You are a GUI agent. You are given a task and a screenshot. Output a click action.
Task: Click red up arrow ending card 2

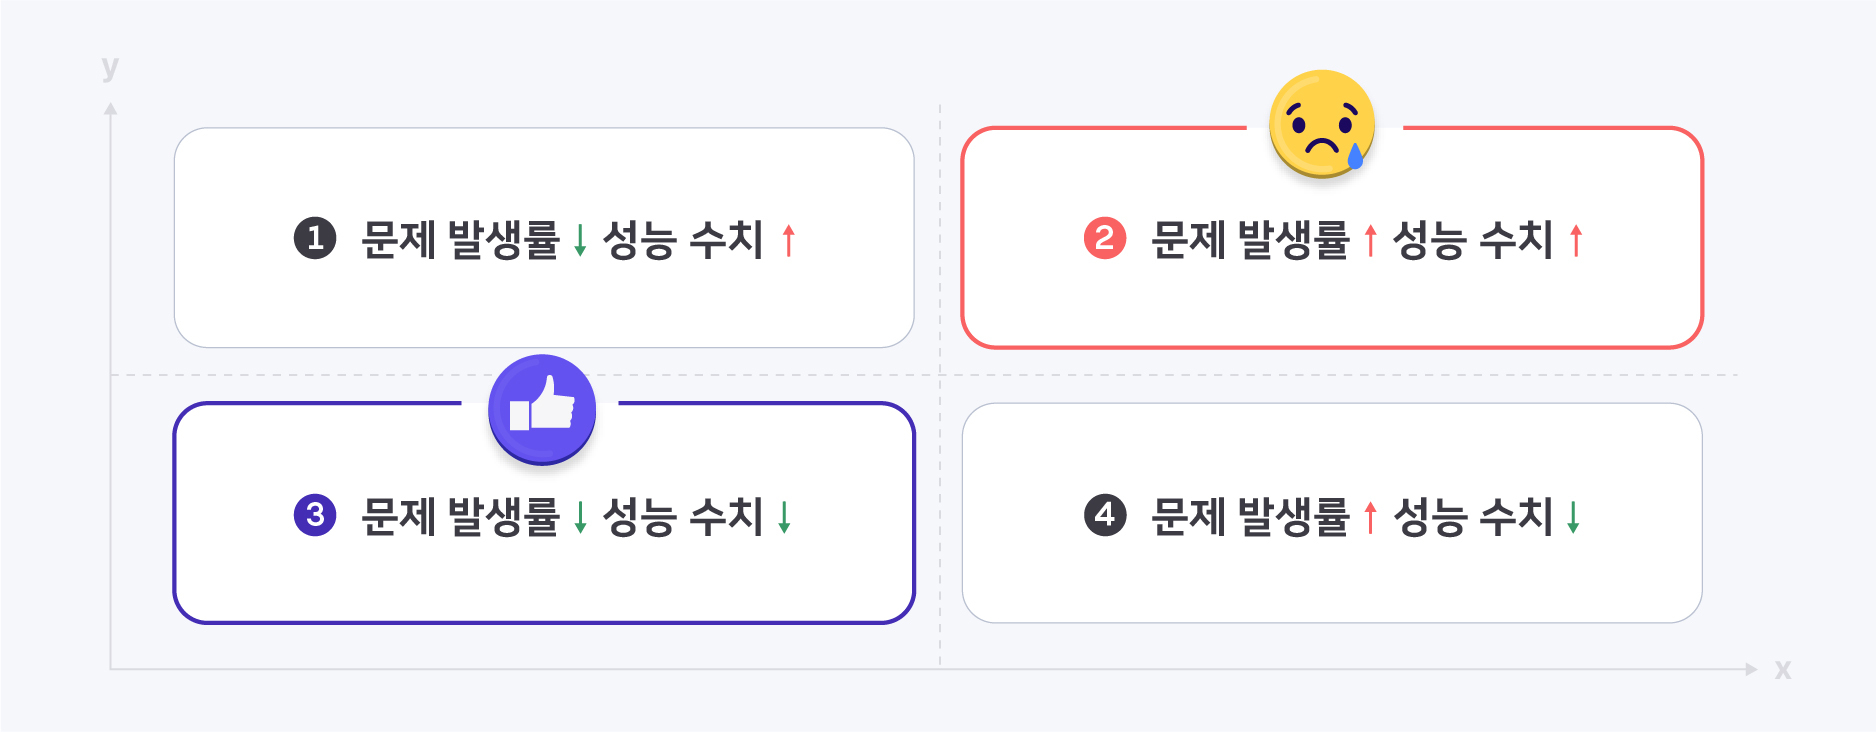1576,241
